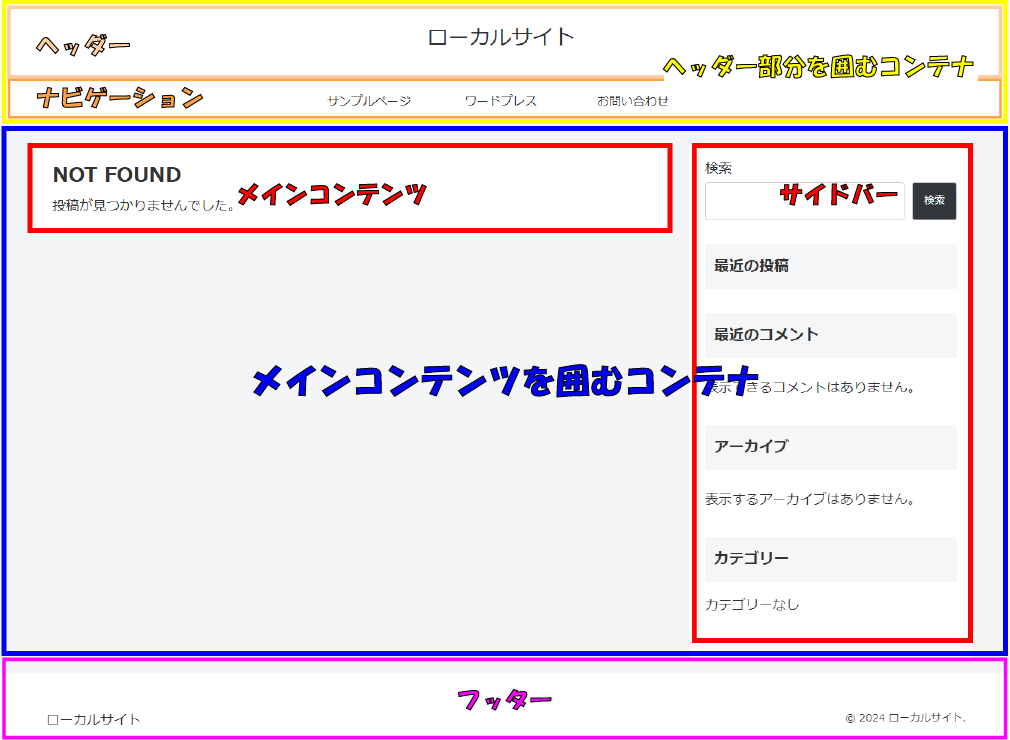
Task: Click the magenta フッター annotation label
Action: tap(504, 700)
